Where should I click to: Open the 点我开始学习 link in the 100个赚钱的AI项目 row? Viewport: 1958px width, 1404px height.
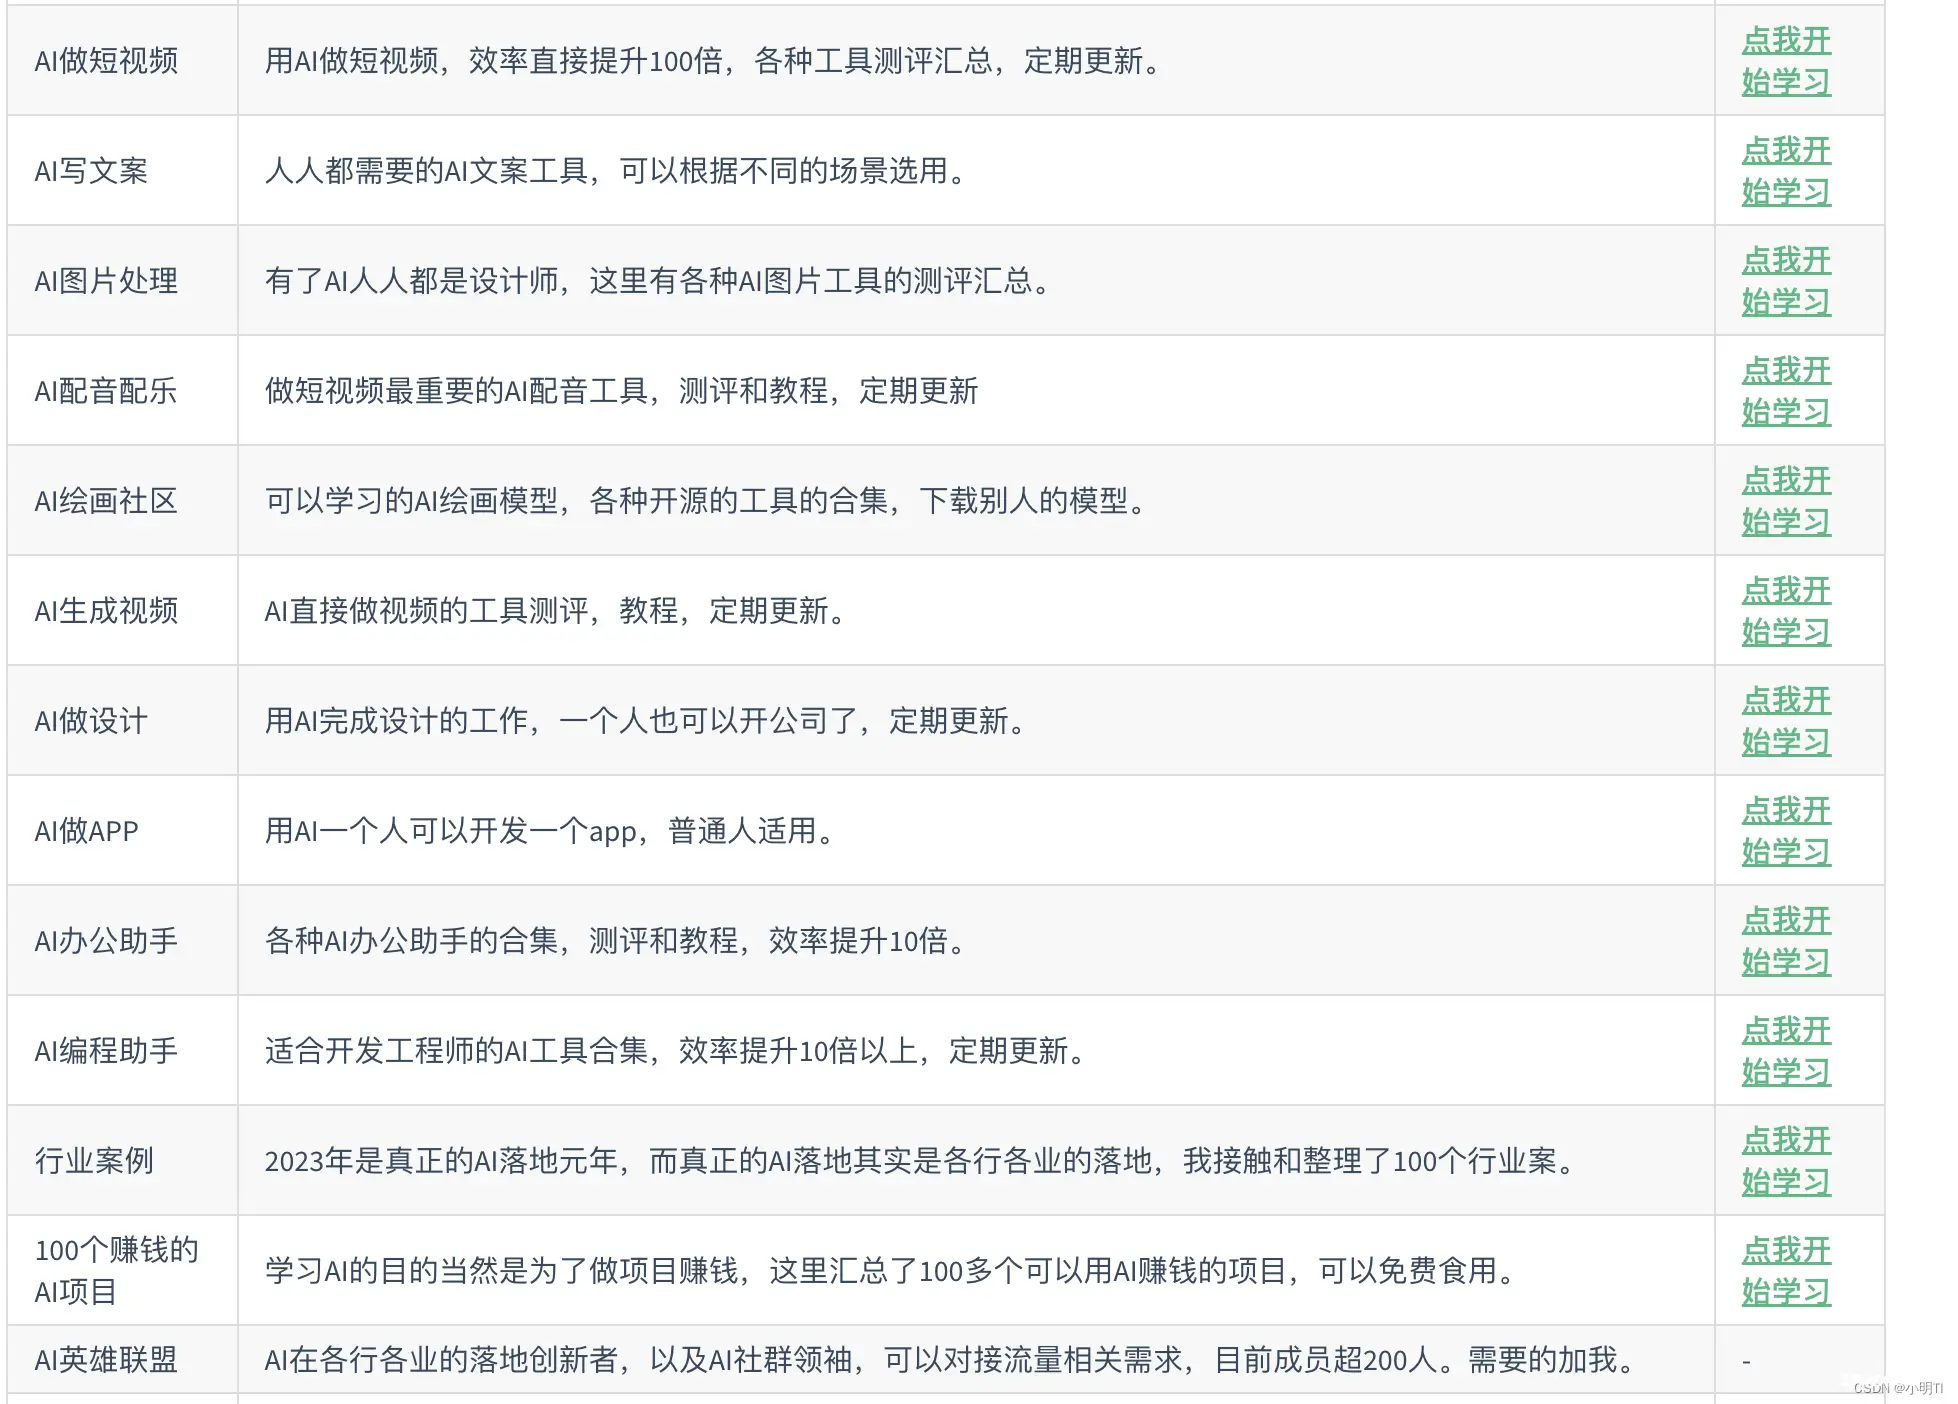click(1786, 1271)
